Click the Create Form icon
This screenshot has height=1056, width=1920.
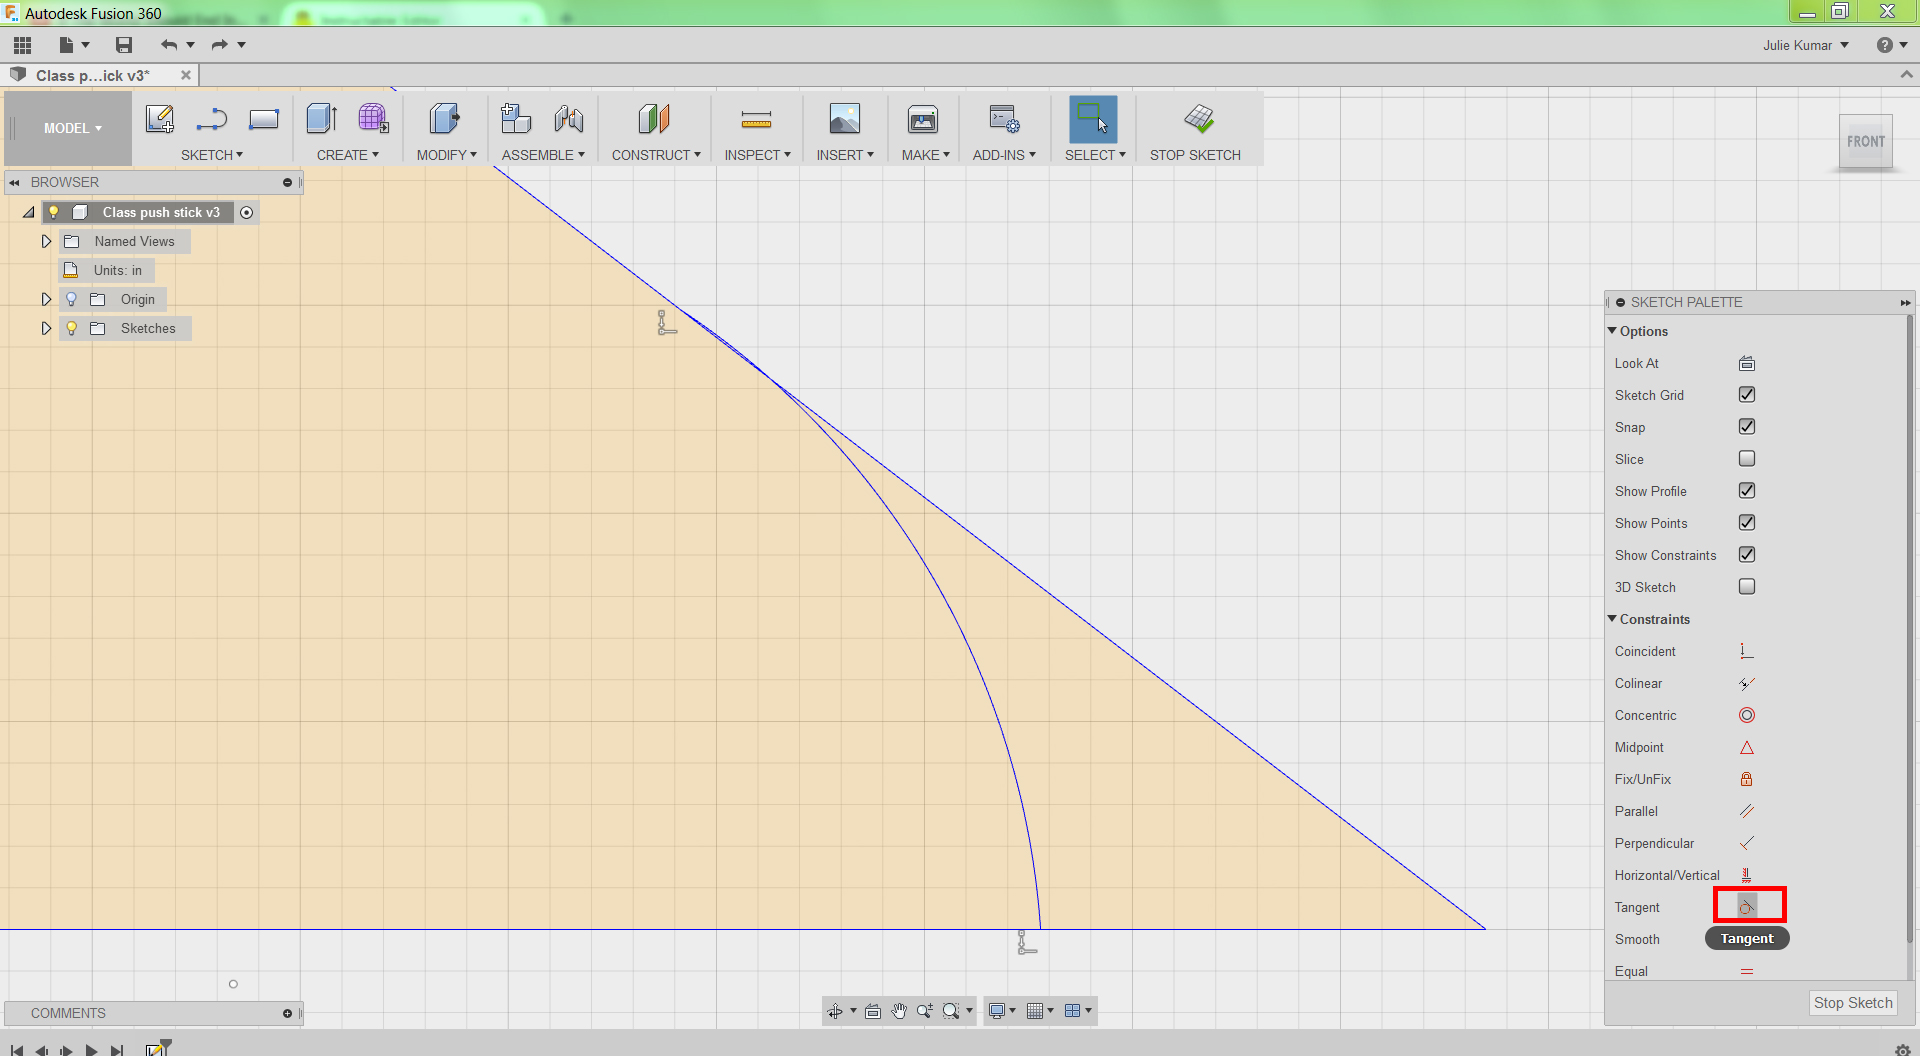(x=373, y=120)
